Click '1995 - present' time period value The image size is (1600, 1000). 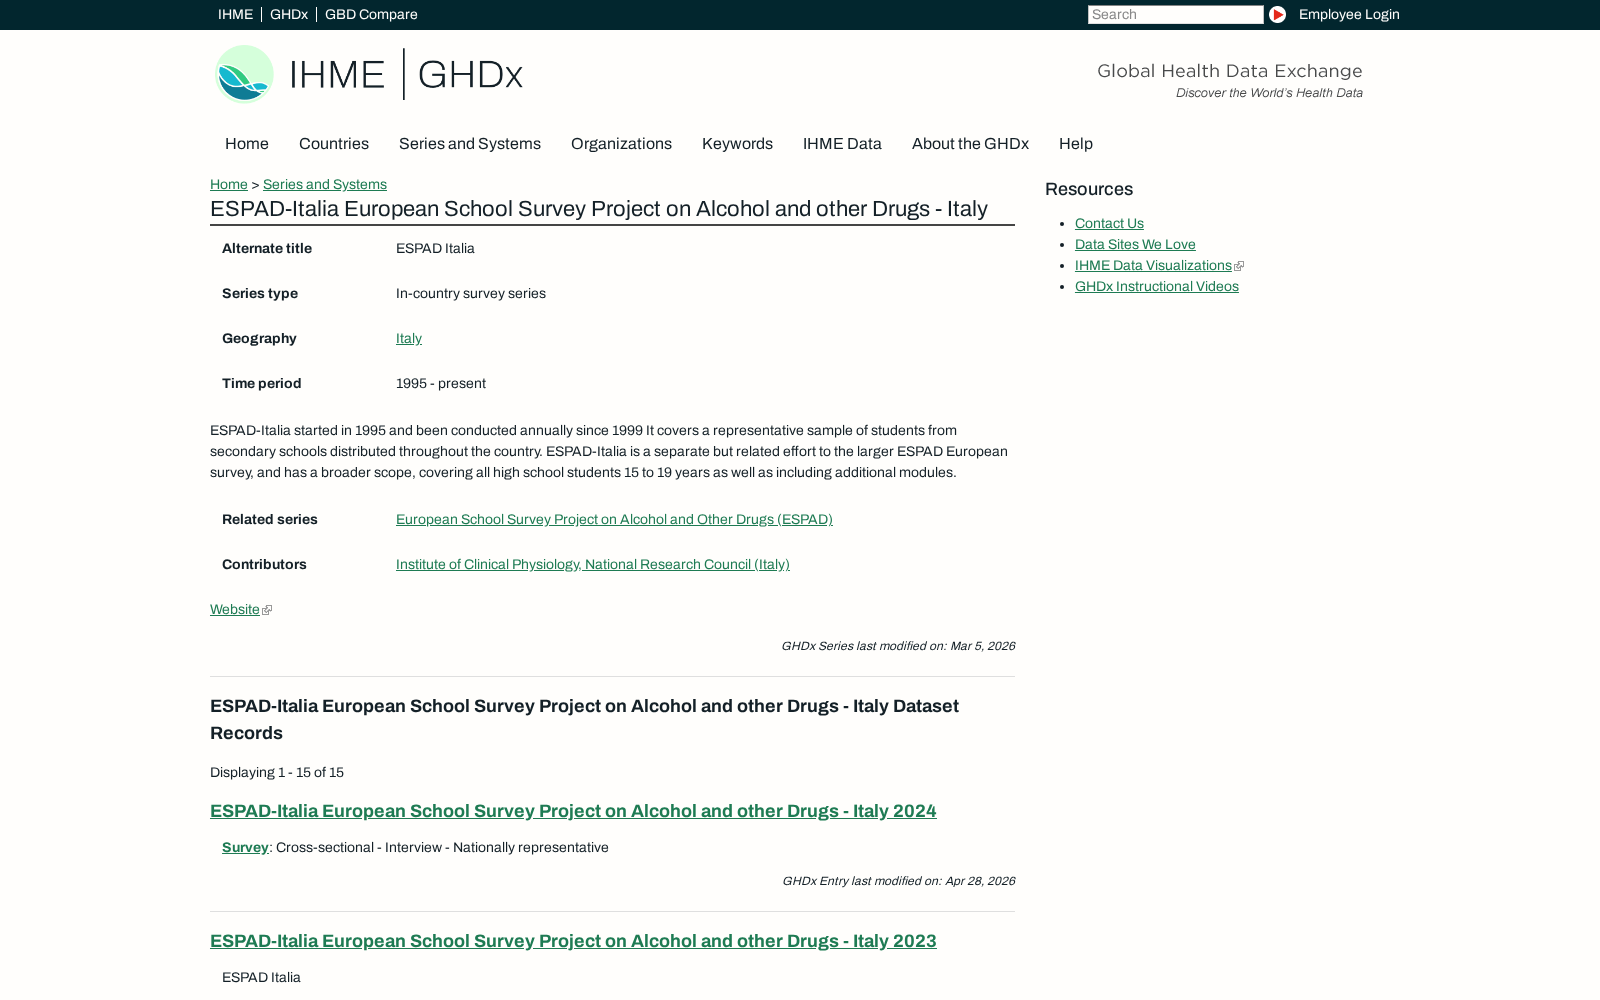tap(441, 383)
